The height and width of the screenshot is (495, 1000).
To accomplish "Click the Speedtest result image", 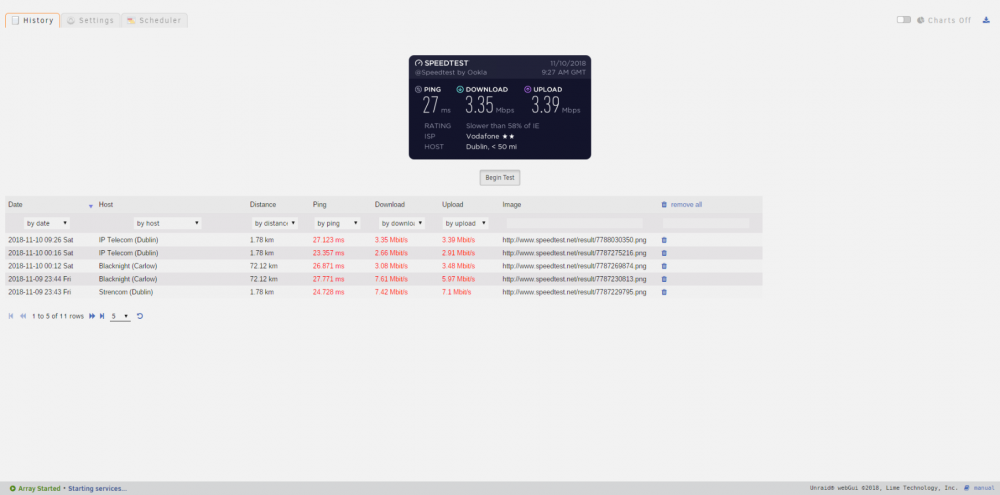I will click(500, 107).
